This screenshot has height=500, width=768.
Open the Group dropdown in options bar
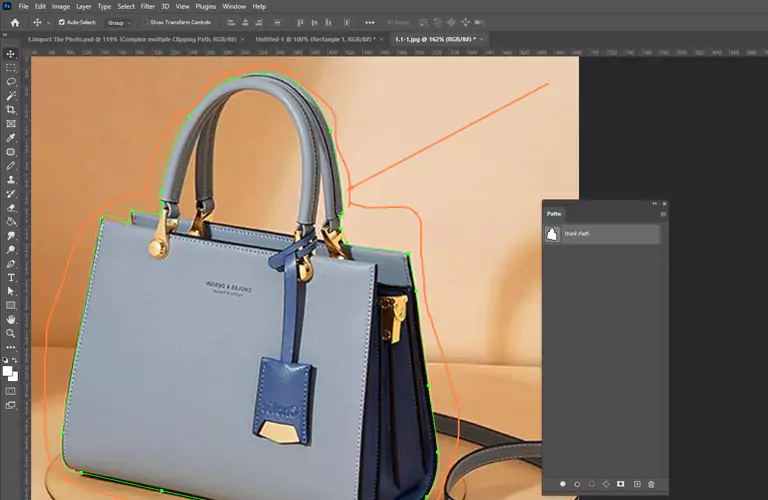119,22
